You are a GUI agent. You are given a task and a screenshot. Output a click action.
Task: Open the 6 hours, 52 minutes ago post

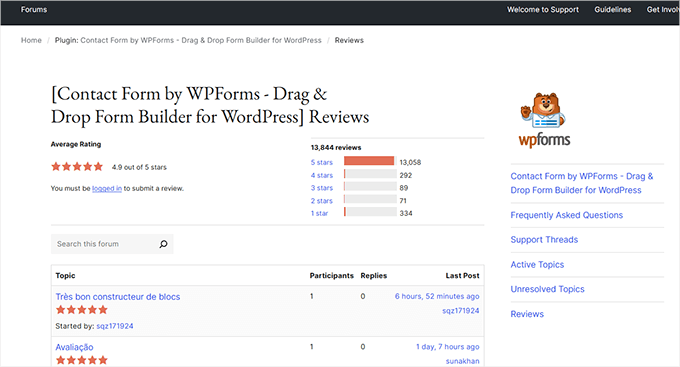coord(437,296)
